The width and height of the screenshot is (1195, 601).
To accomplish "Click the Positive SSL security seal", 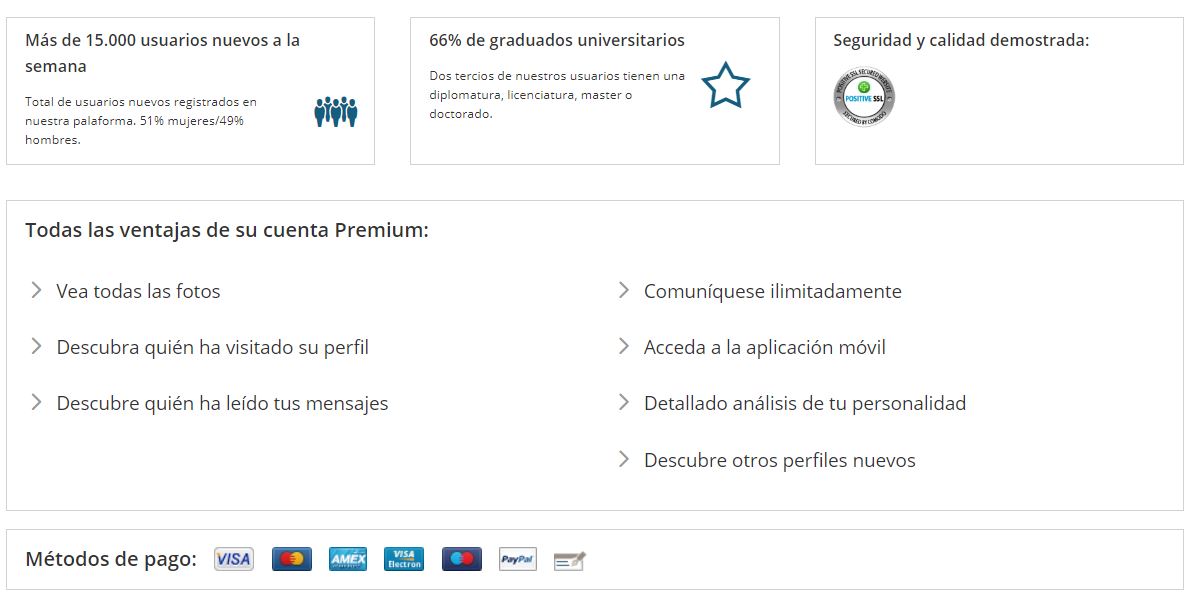I will click(x=863, y=97).
